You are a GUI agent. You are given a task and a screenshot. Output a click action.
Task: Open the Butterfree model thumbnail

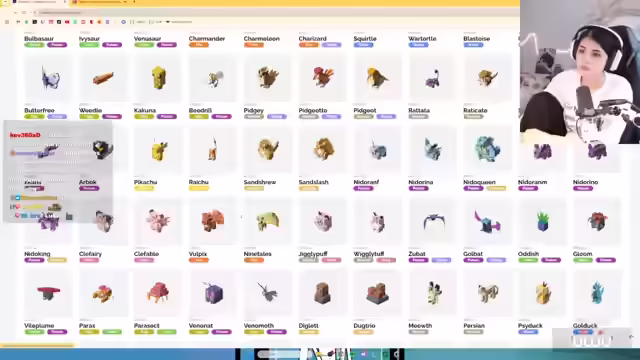48,78
